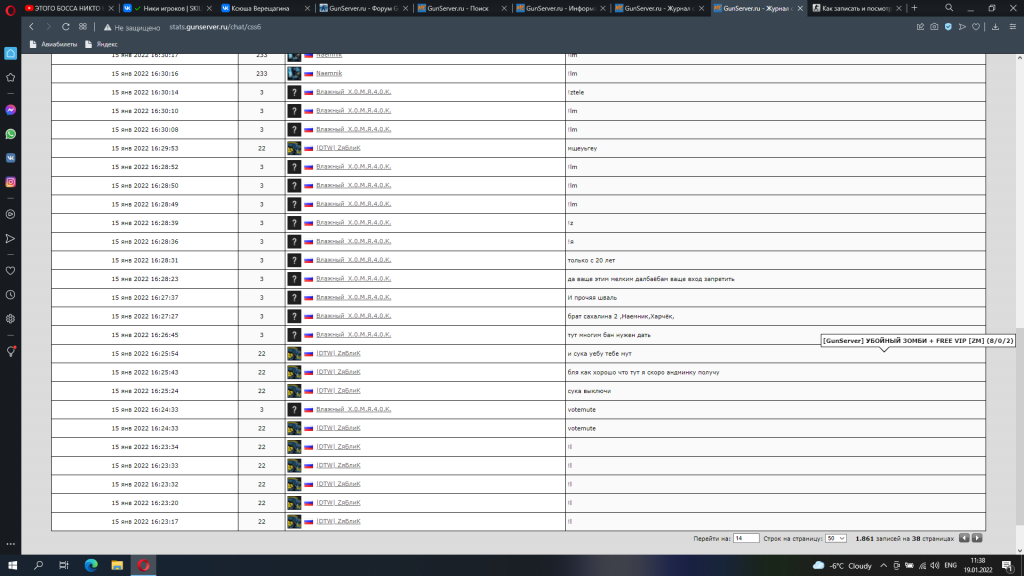
Task: Open Instagram in the Opera sidebar
Action: [x=10, y=182]
